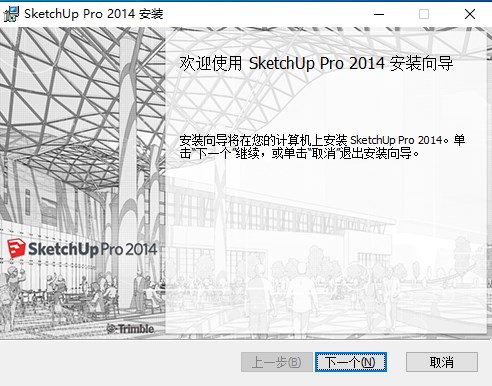
Task: Click the Trimble logo on the banner
Action: coord(130,329)
